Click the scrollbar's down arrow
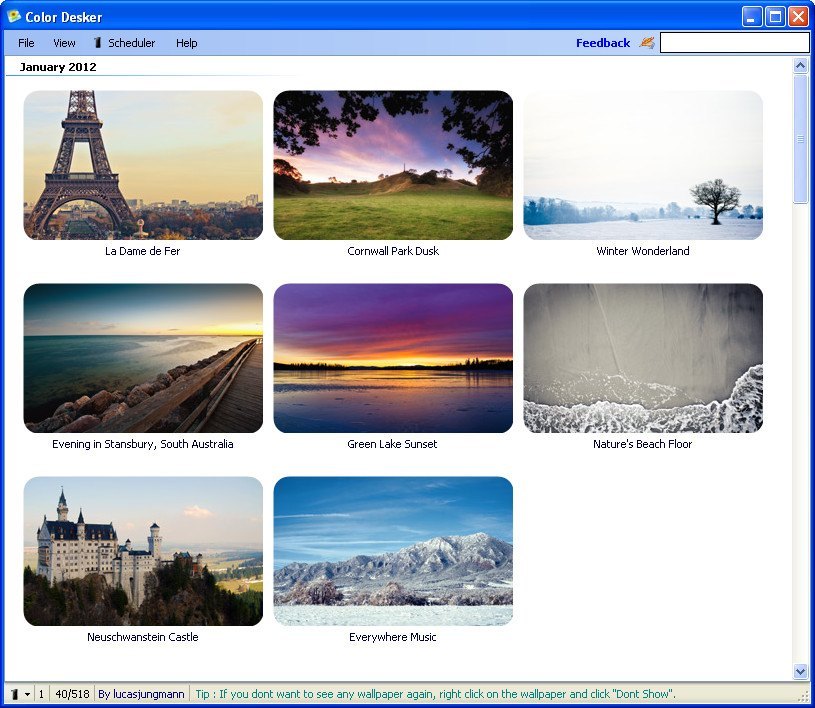The width and height of the screenshot is (815, 708). click(800, 670)
